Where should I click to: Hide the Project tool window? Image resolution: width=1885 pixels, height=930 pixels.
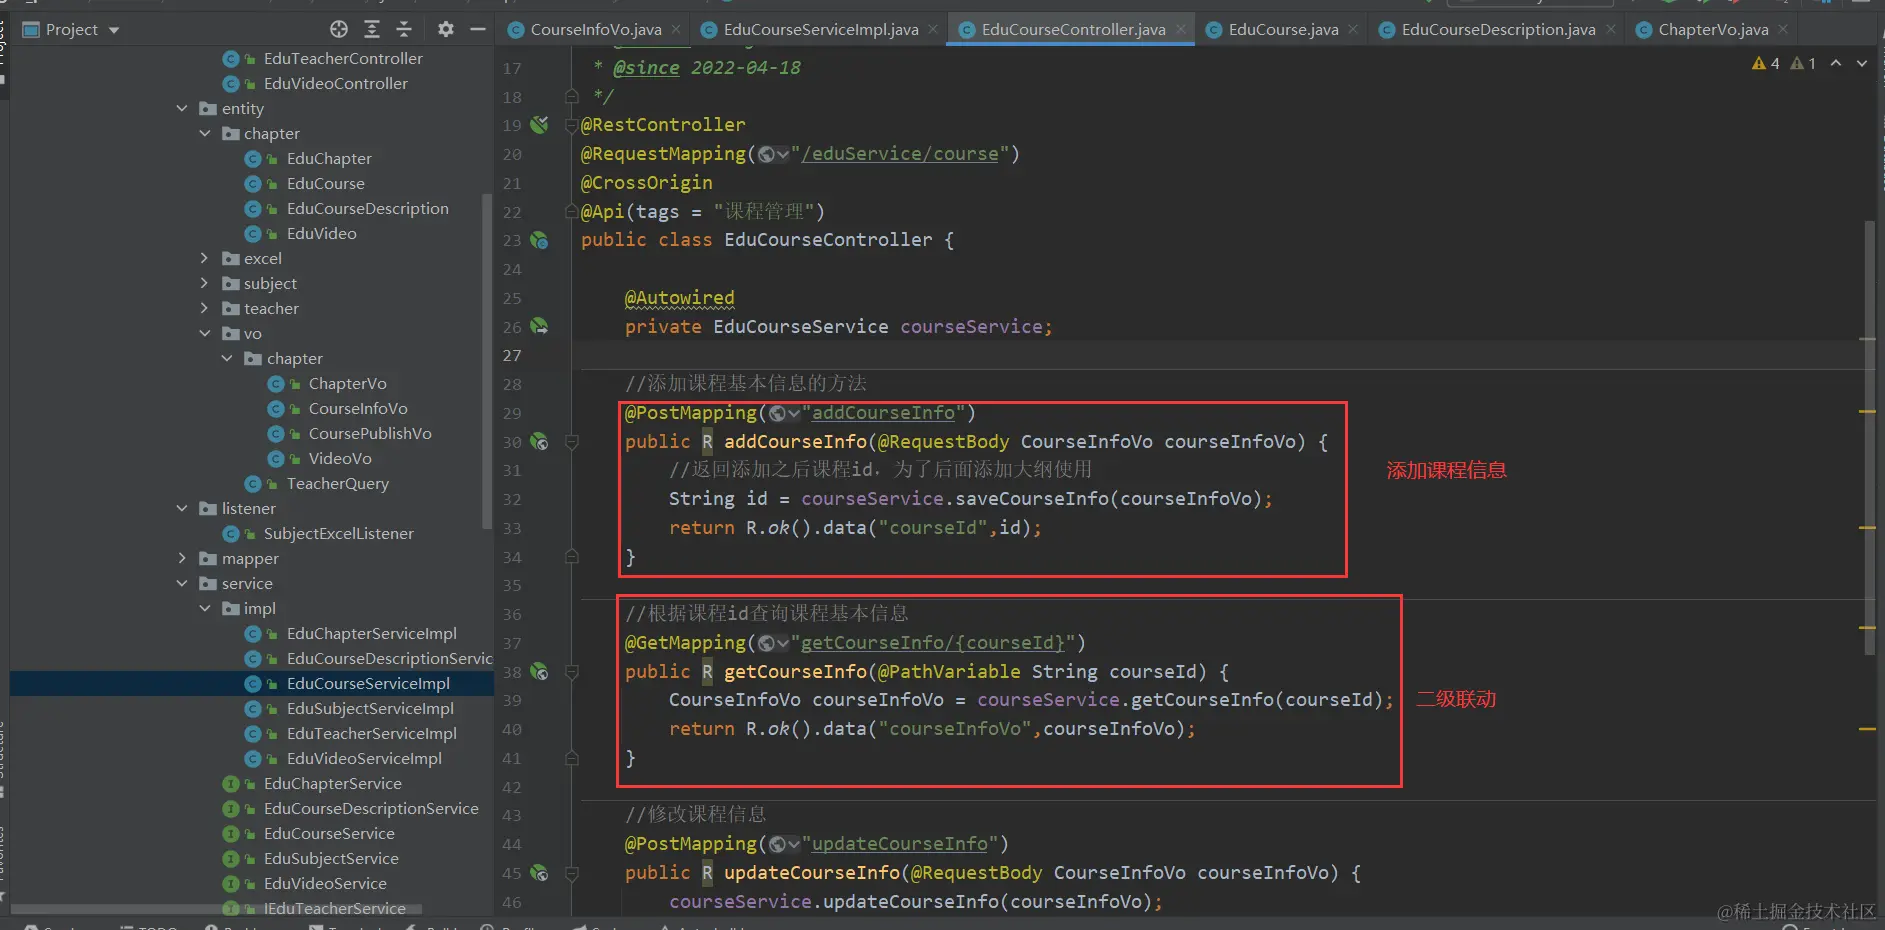click(x=478, y=29)
